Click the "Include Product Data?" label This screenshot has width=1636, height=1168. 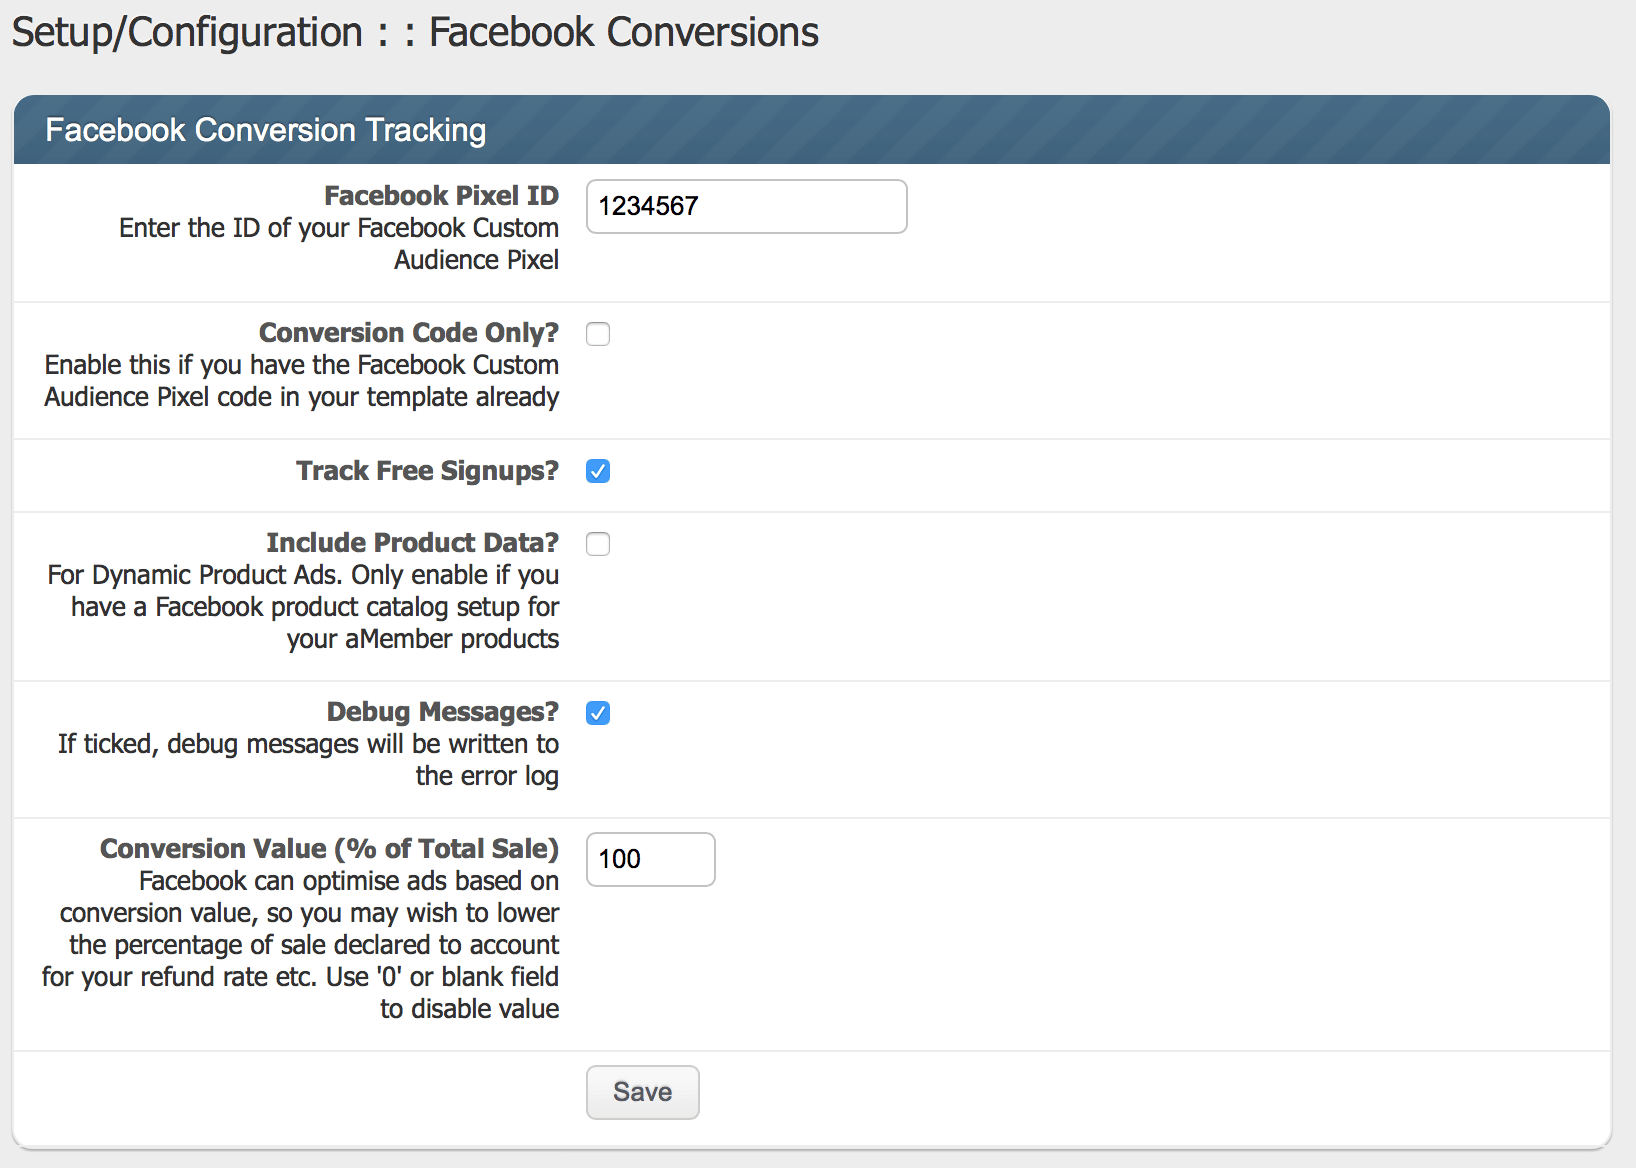411,542
